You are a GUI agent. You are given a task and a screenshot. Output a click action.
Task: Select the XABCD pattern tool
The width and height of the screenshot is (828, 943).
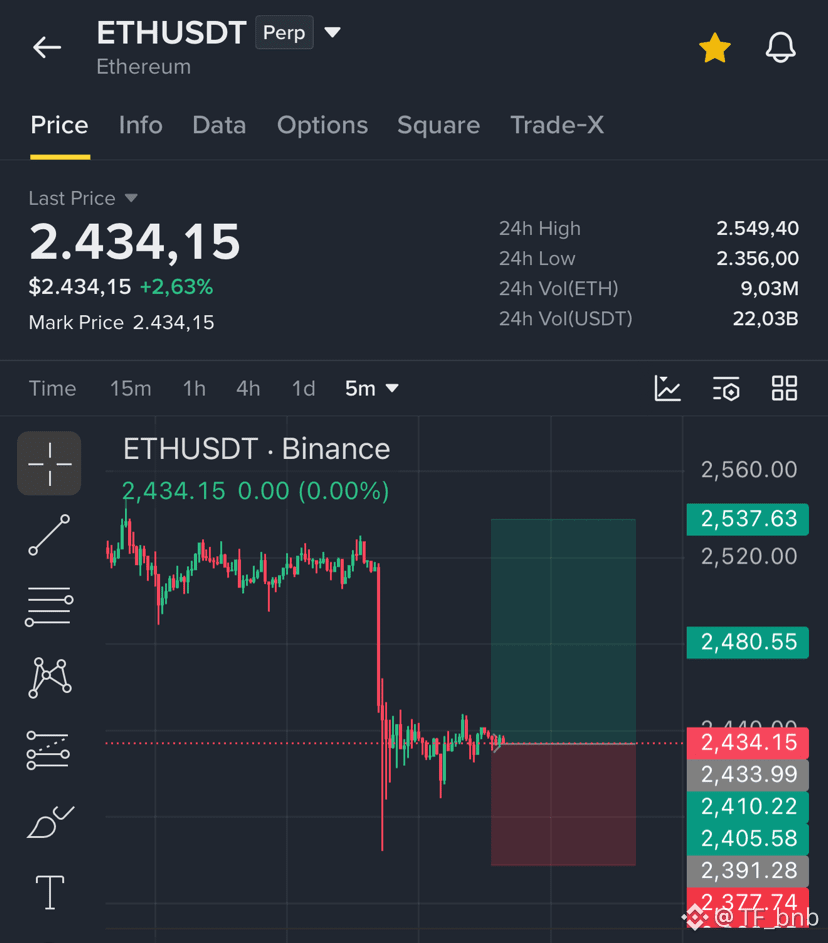pos(50,678)
